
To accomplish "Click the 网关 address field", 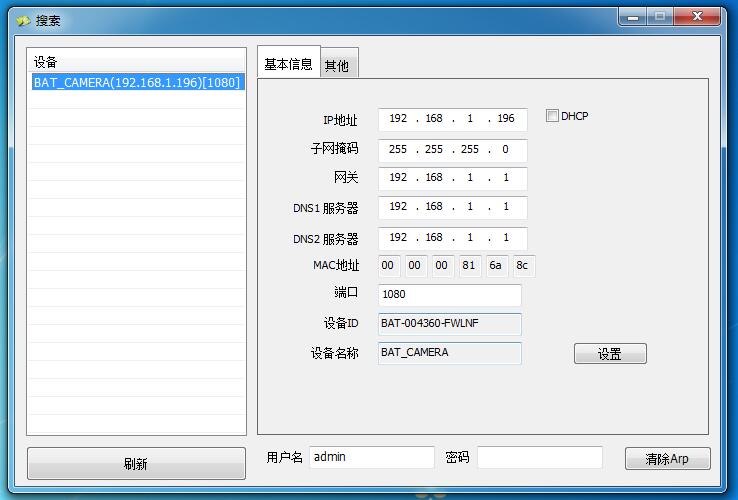I will [453, 178].
